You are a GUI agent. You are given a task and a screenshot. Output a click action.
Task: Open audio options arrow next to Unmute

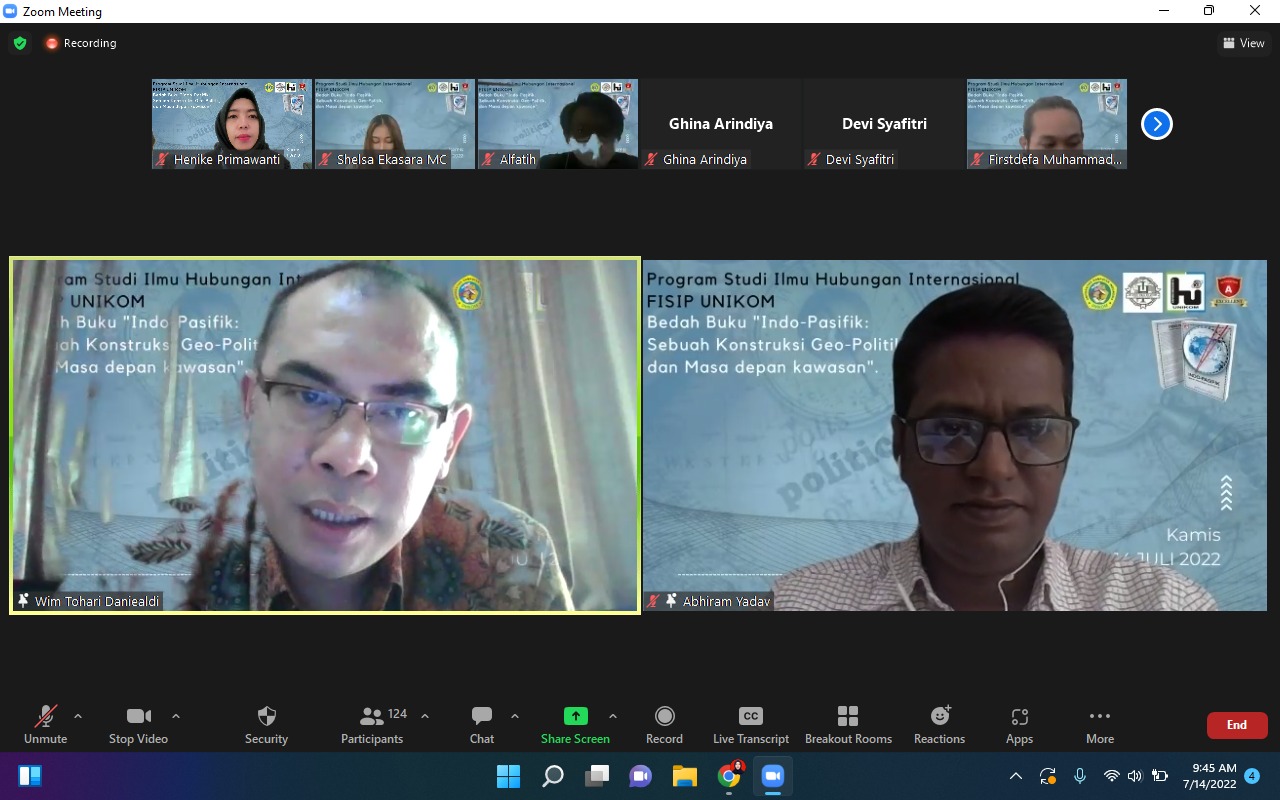tap(78, 716)
